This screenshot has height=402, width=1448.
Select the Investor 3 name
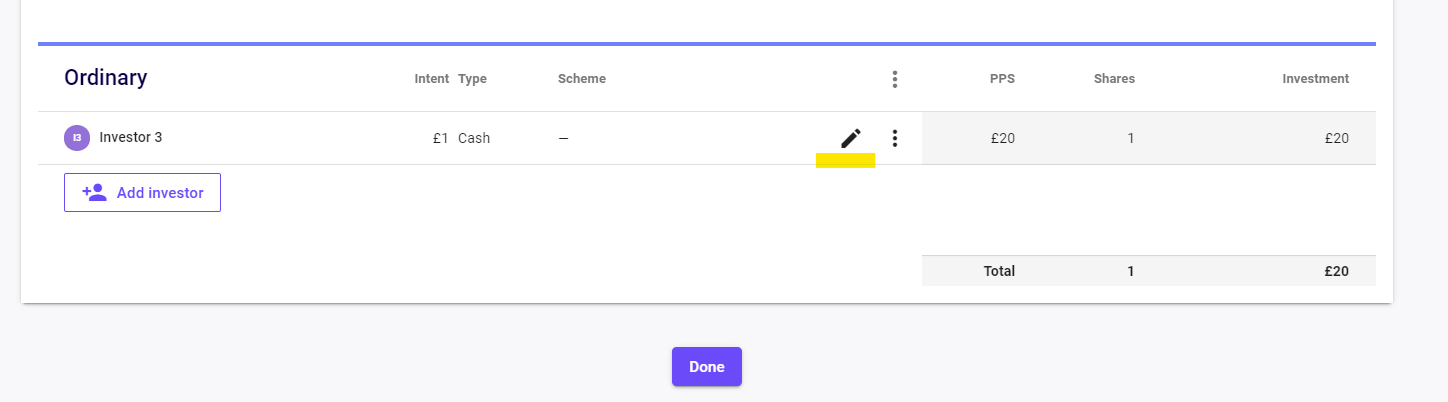click(131, 138)
